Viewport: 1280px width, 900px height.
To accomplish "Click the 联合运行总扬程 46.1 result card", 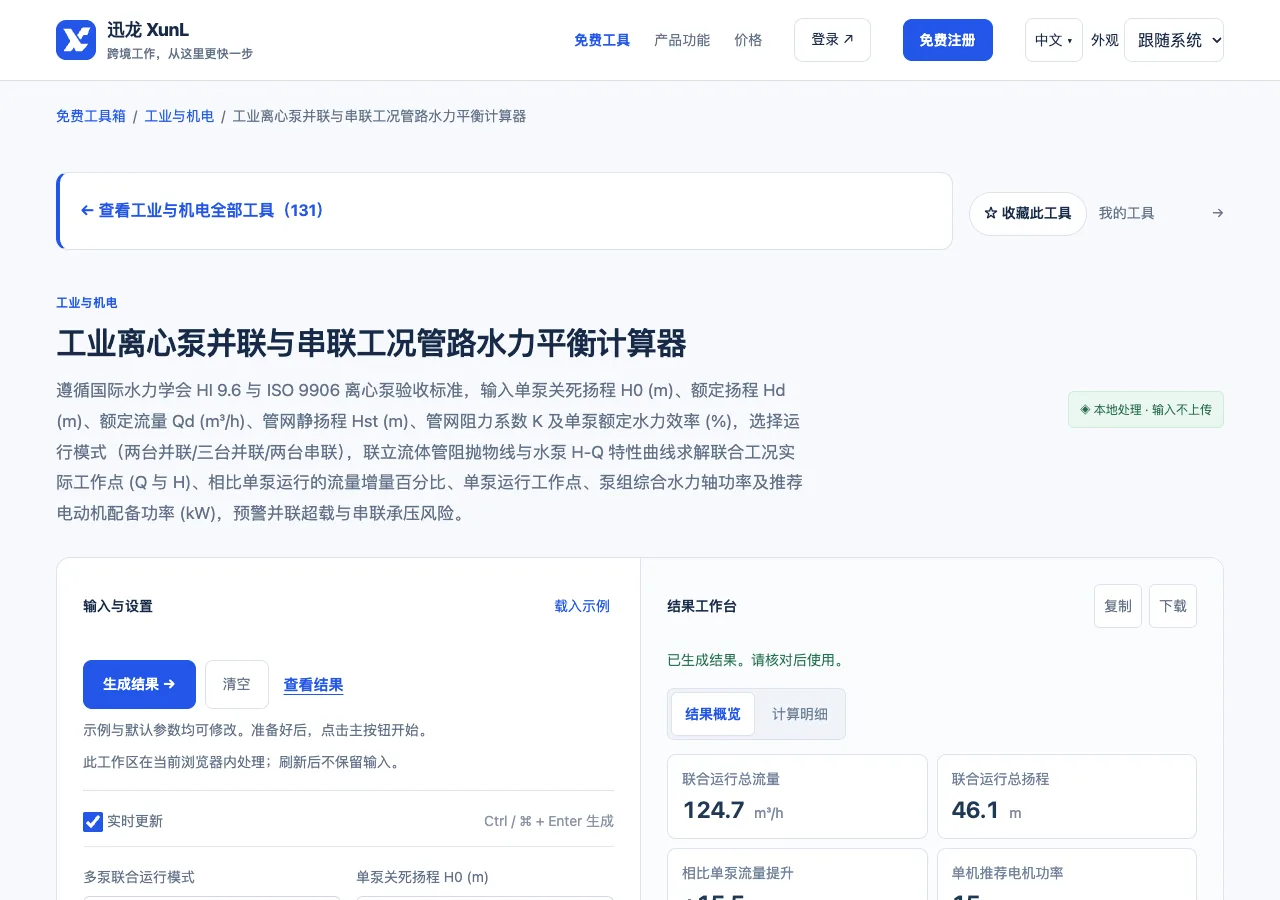I will click(1067, 796).
